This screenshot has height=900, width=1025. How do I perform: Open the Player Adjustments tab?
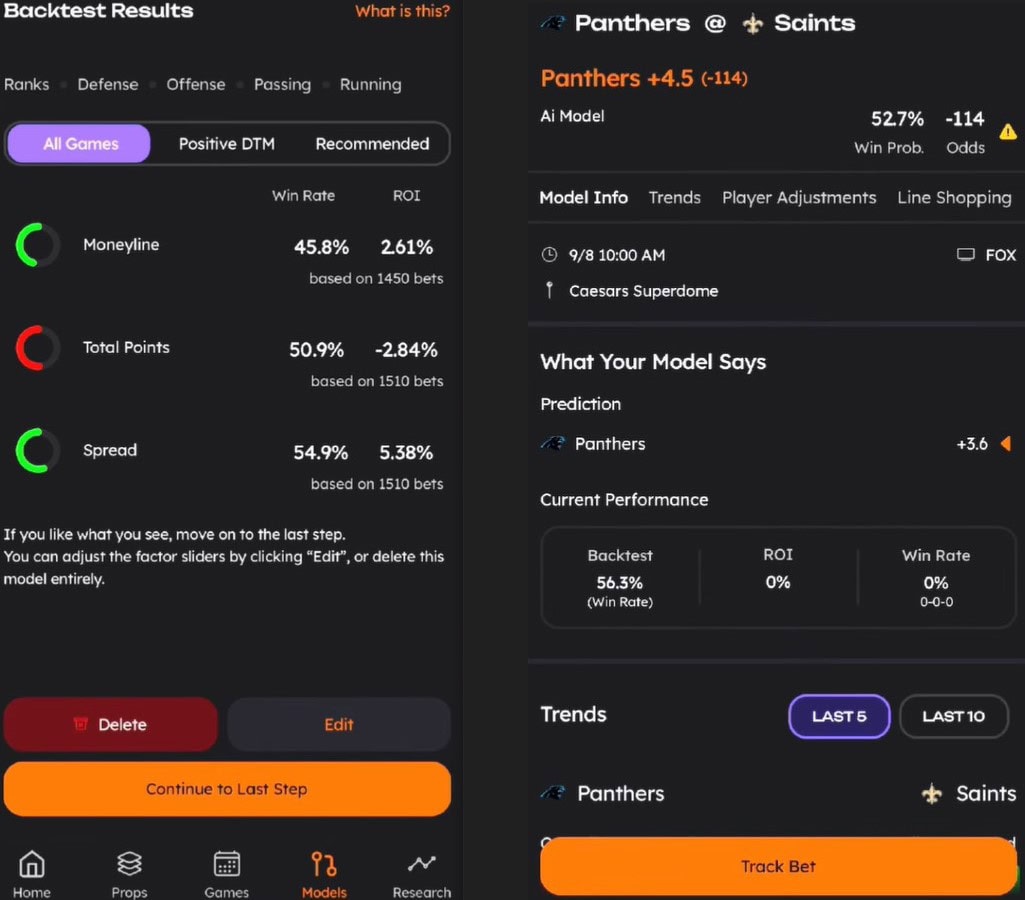tap(799, 197)
